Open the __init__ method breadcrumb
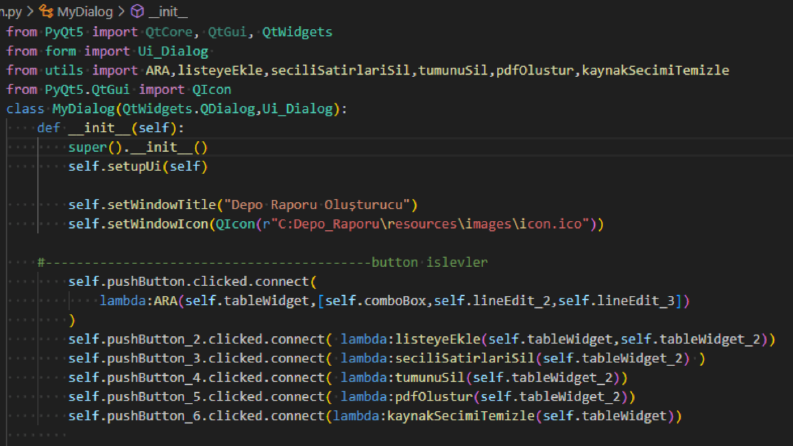Viewport: 793px width, 446px height. (168, 11)
